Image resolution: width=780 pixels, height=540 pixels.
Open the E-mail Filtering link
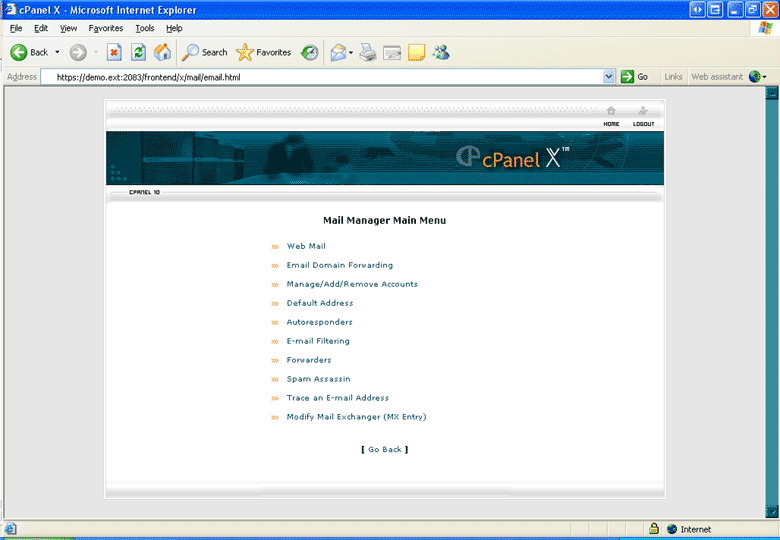(x=318, y=341)
